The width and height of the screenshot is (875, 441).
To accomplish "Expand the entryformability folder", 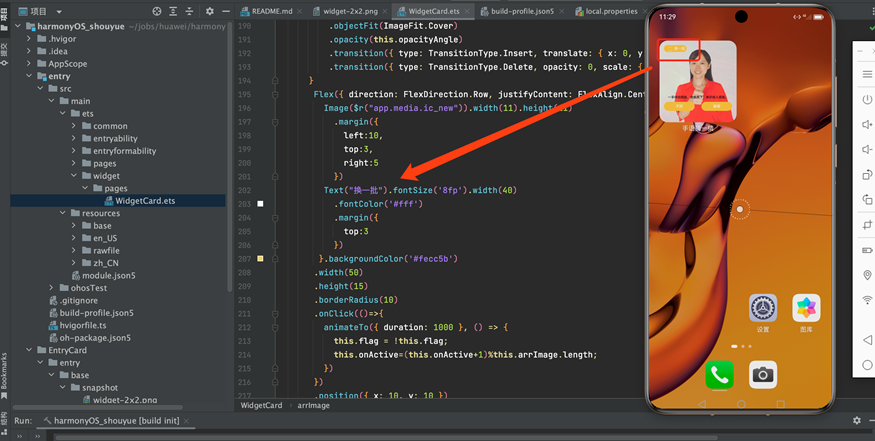I will click(74, 151).
